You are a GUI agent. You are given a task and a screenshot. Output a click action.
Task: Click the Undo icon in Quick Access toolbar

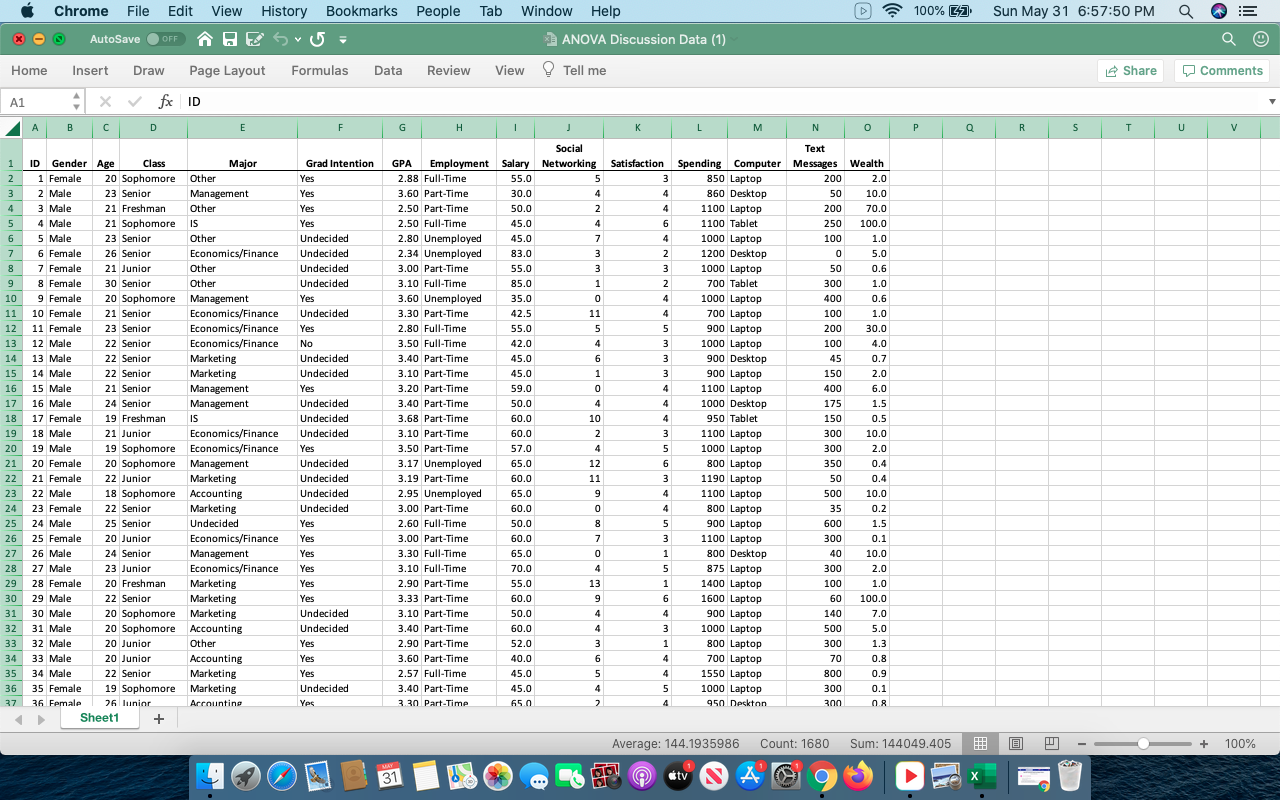tap(281, 39)
